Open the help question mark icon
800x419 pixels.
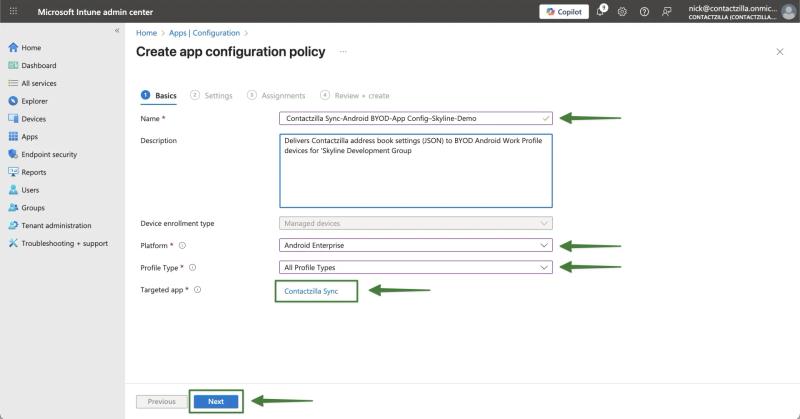tap(644, 12)
